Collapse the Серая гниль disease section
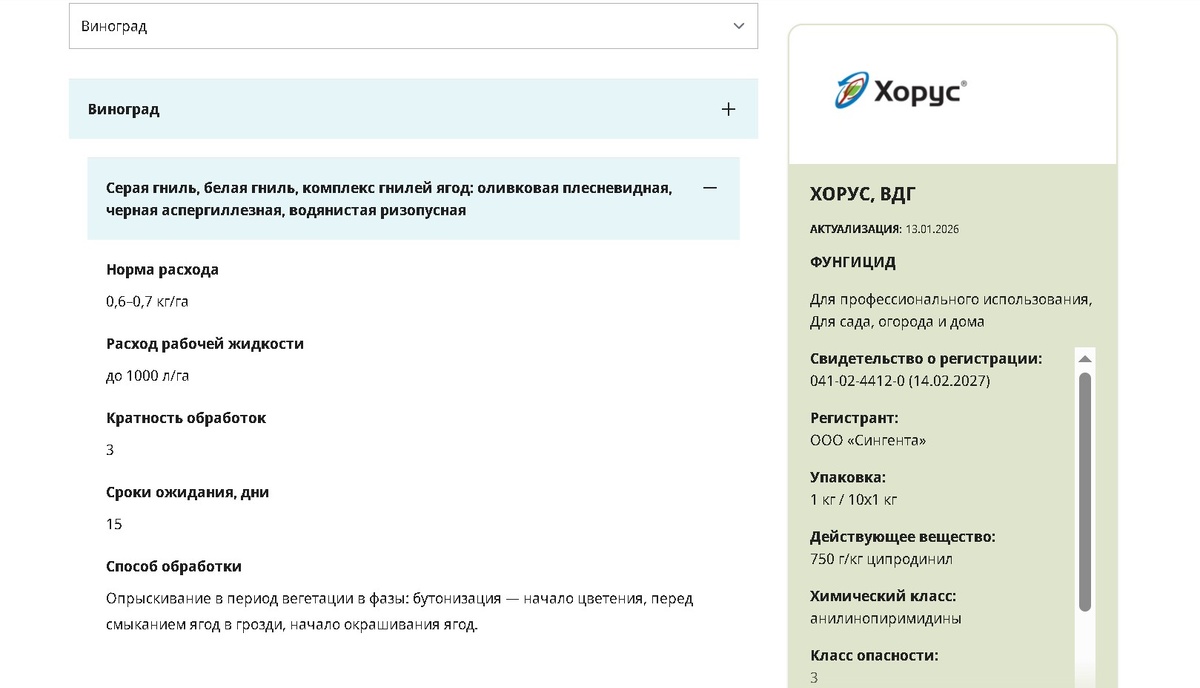The height and width of the screenshot is (688, 1200). pos(710,187)
